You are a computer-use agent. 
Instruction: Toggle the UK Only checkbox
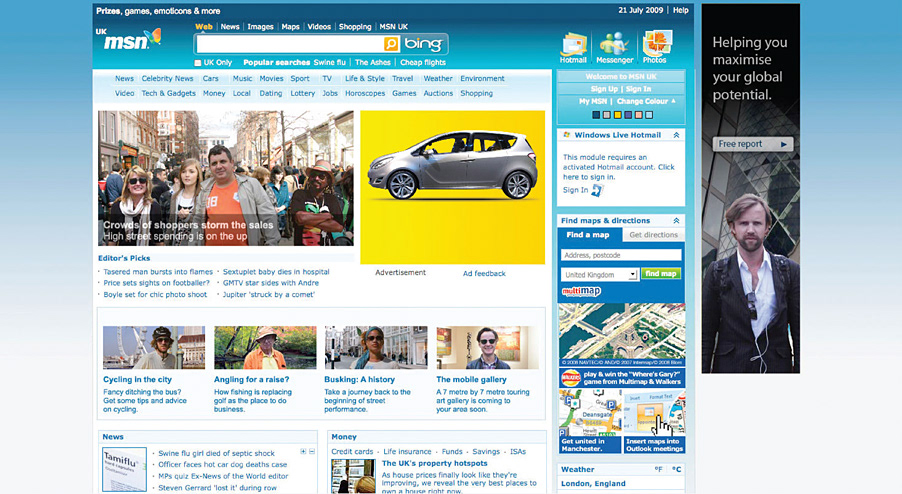pyautogui.click(x=198, y=63)
